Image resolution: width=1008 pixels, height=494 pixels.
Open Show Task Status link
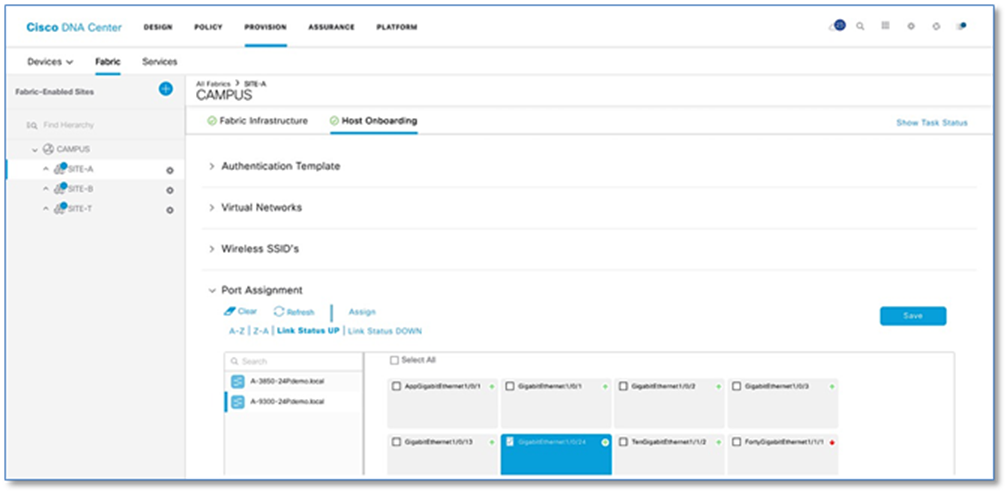(x=932, y=123)
